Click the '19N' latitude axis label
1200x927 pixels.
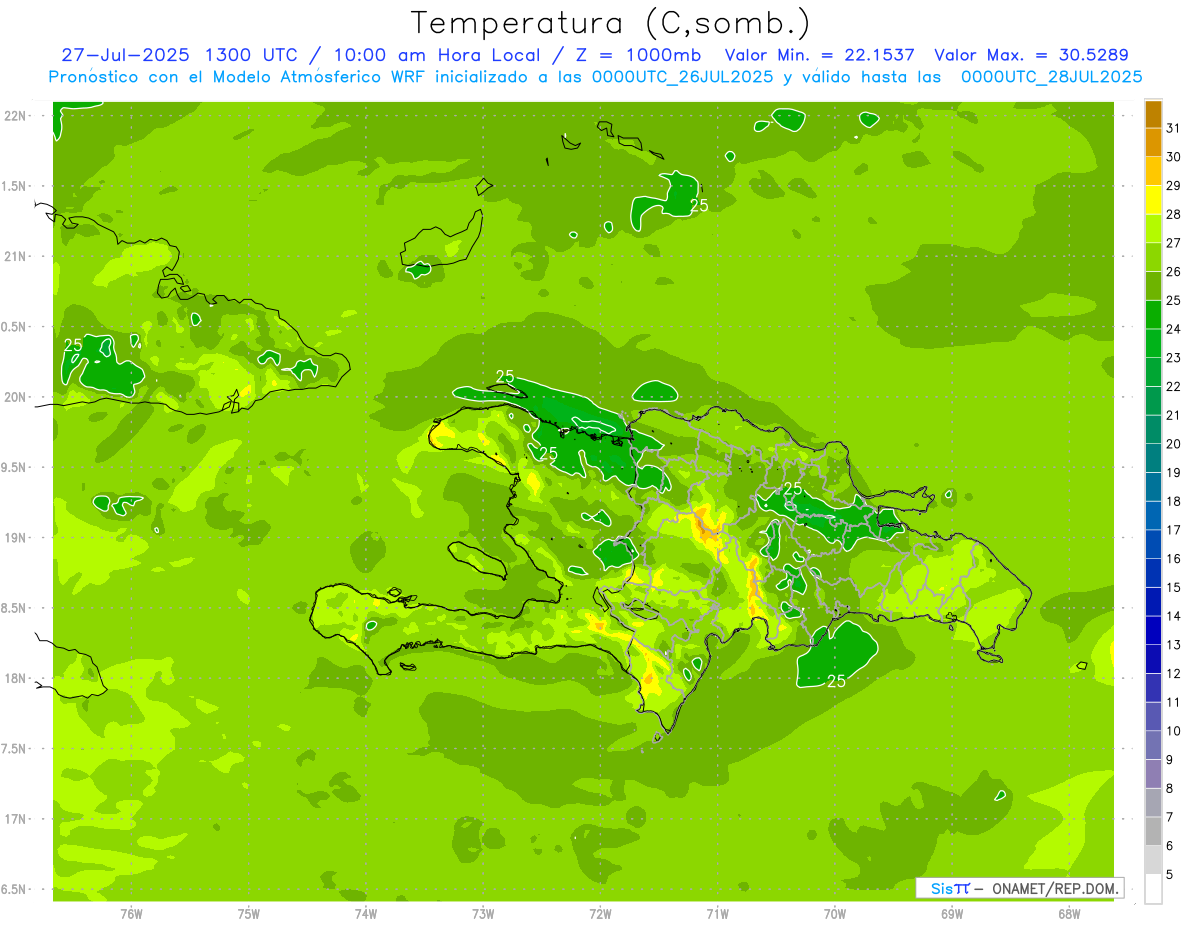click(x=16, y=538)
